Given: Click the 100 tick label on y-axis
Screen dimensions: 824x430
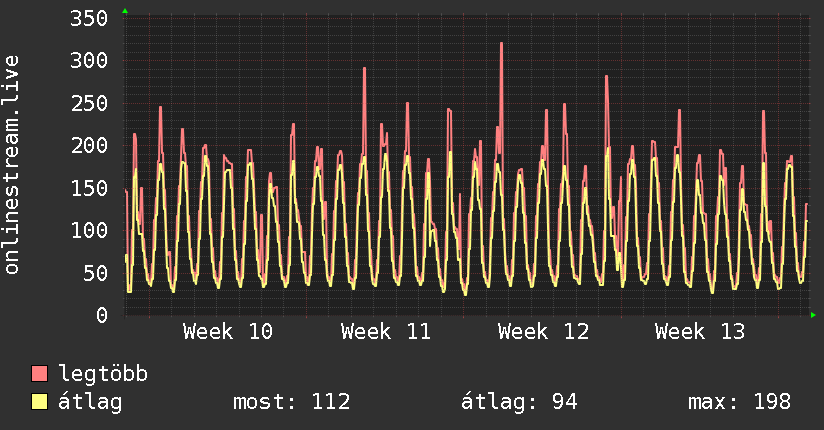Looking at the screenshot, I should click(90, 231).
